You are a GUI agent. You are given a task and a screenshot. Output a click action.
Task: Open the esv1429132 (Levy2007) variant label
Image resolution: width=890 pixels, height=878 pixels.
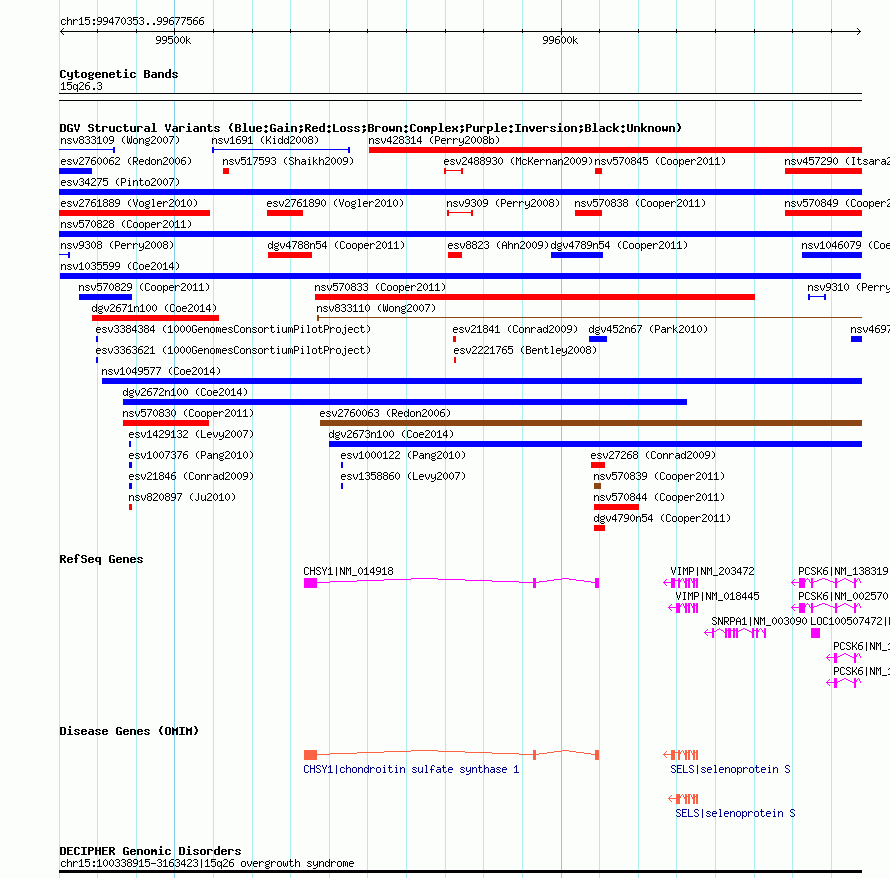coord(191,434)
